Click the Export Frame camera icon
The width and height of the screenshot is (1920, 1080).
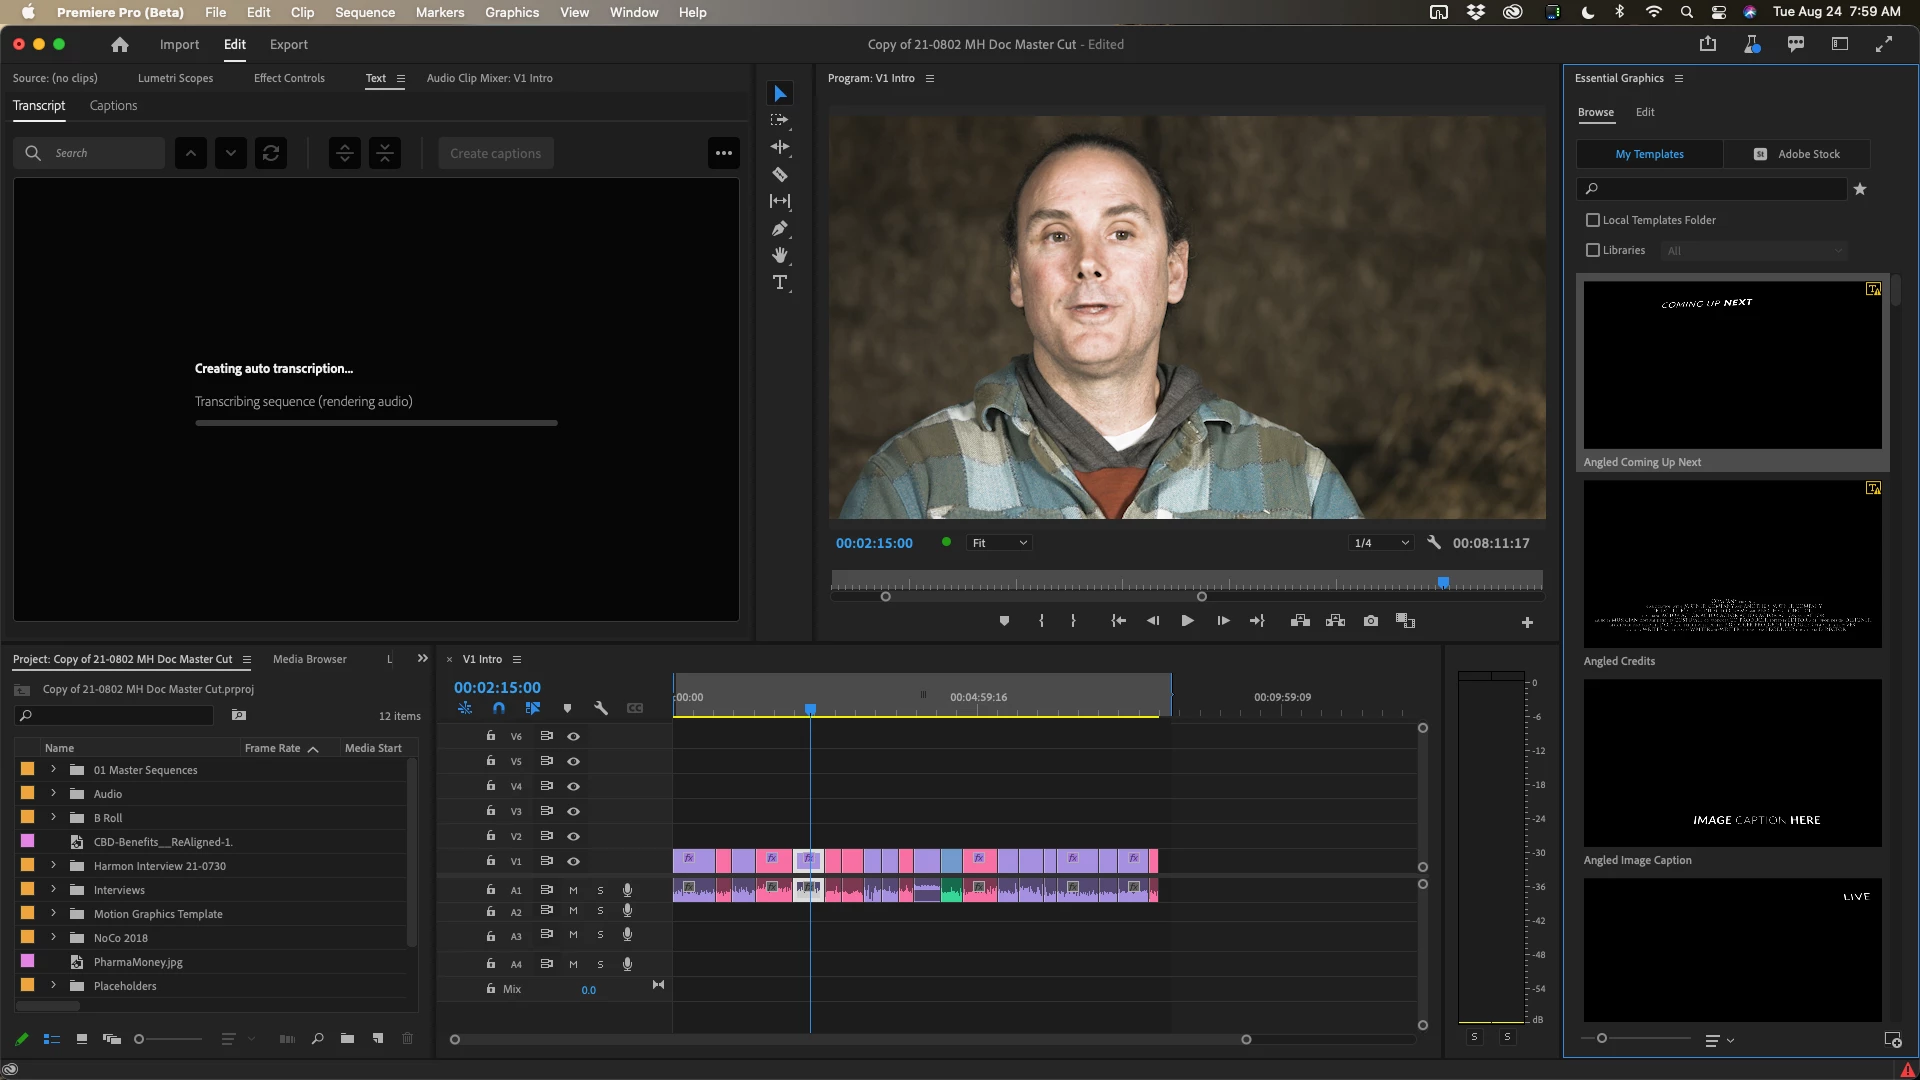(x=1371, y=621)
